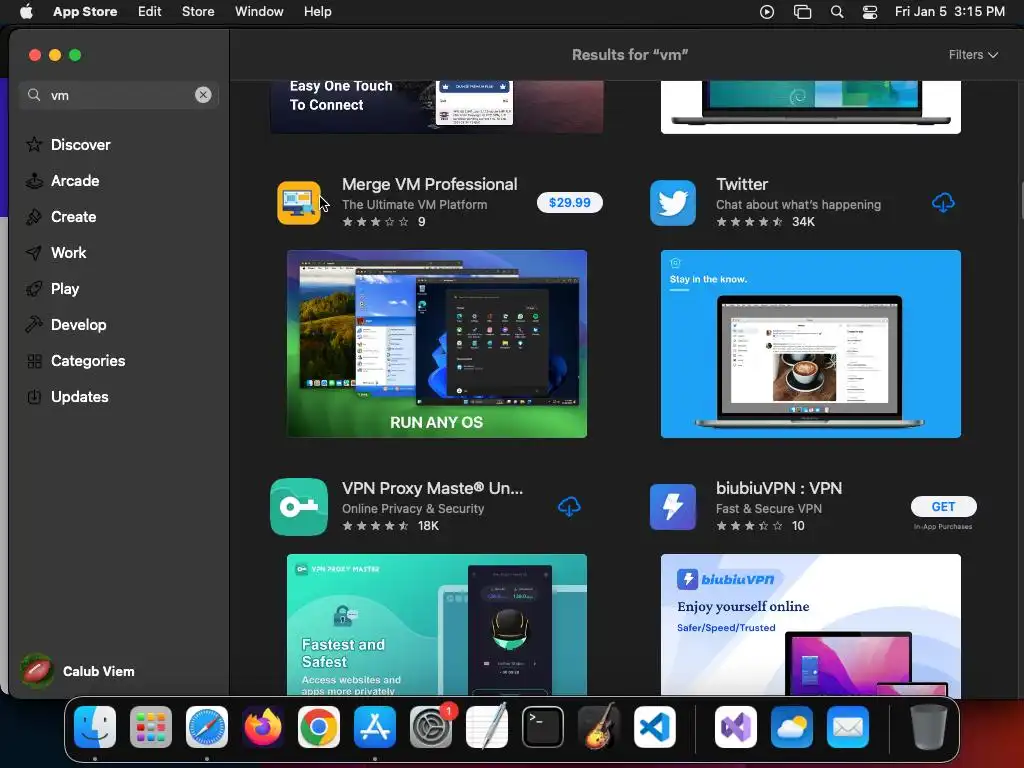The height and width of the screenshot is (768, 1024).
Task: Open Spotlight search in menu bar
Action: coord(837,12)
